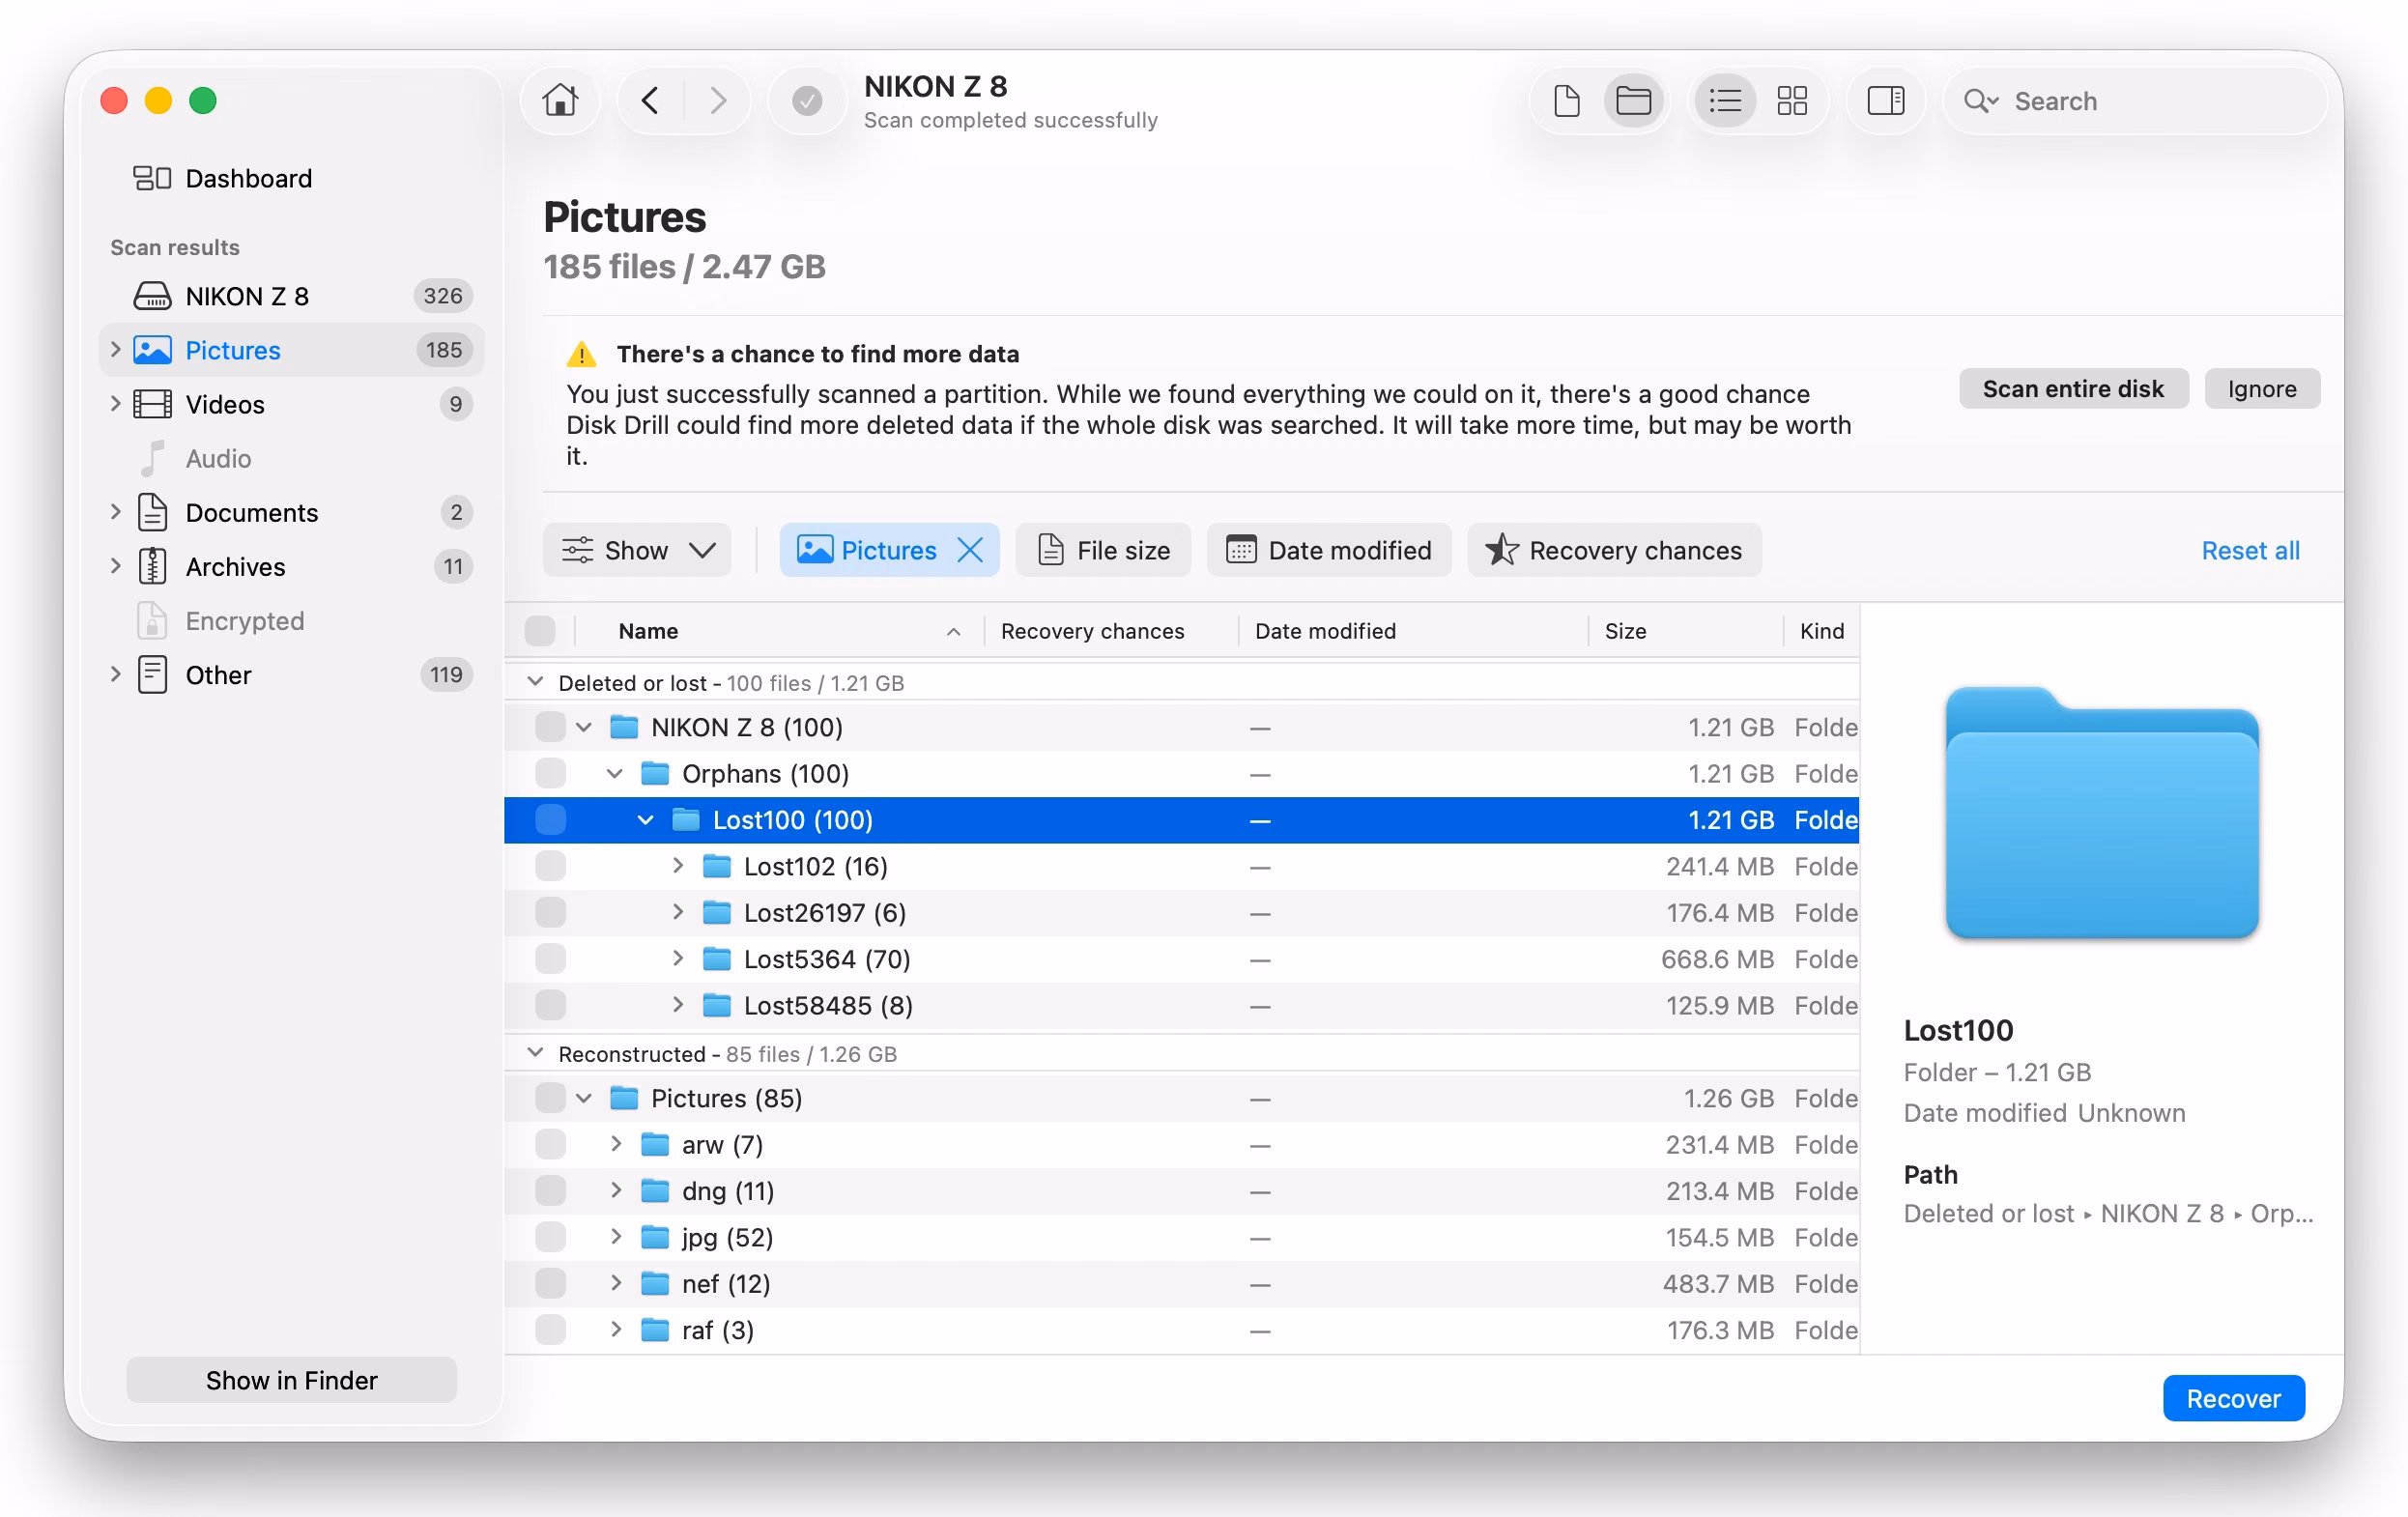The width and height of the screenshot is (2408, 1517).
Task: Check the jpg (52) folder checkbox
Action: [x=550, y=1237]
